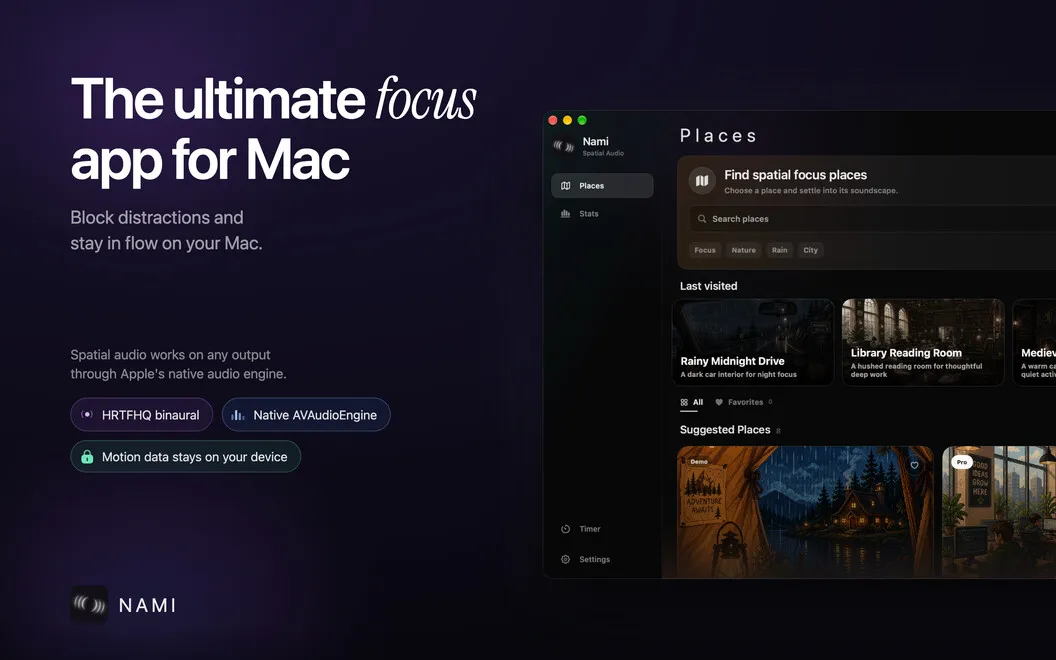Filter places by the Rain tag
Screen dimensions: 1056x660
779,251
